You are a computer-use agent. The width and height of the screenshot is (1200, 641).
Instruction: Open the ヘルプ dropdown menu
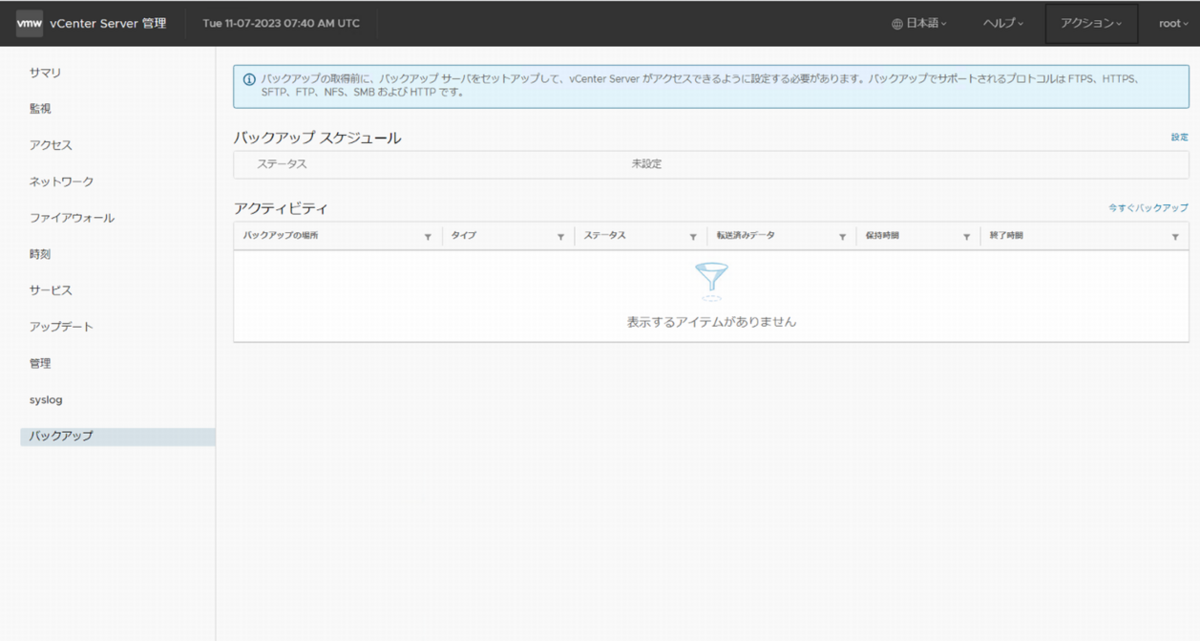click(x=1003, y=24)
